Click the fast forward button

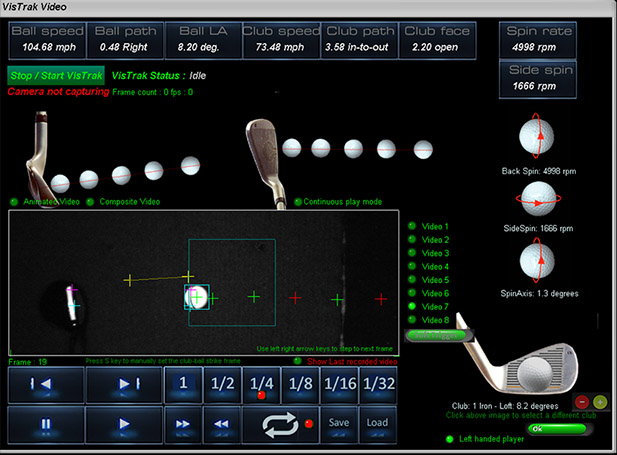click(183, 424)
